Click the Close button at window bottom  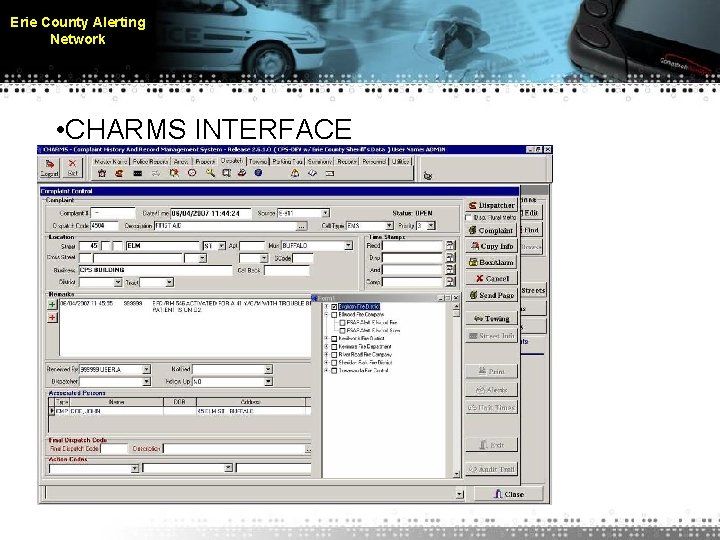[x=508, y=494]
